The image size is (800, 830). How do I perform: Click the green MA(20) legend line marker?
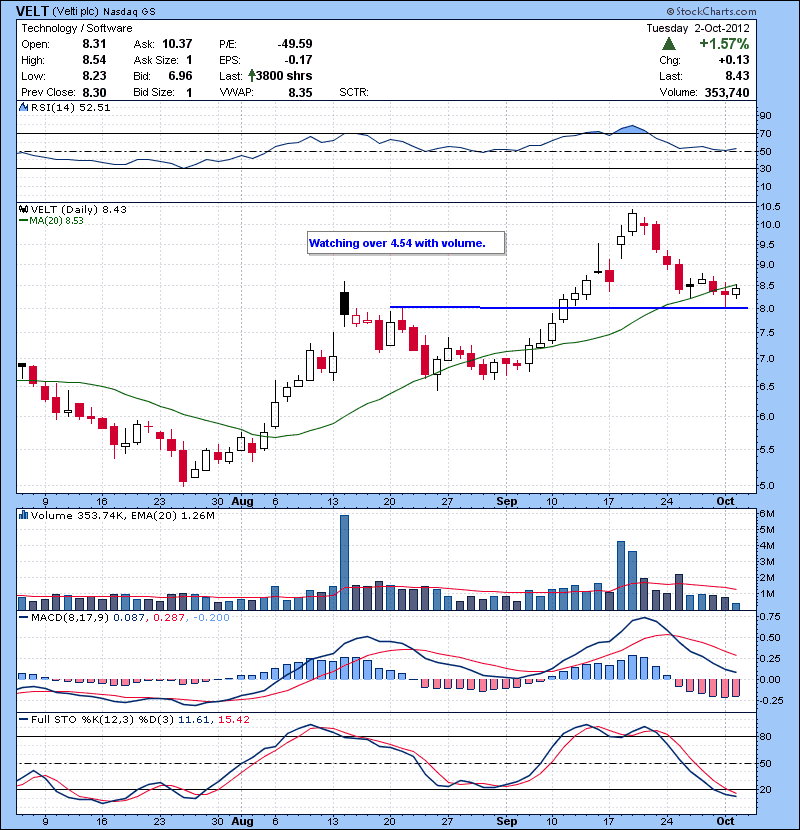[x=23, y=221]
